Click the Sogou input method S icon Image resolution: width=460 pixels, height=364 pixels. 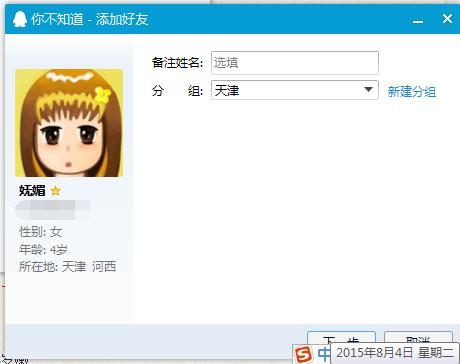[304, 354]
